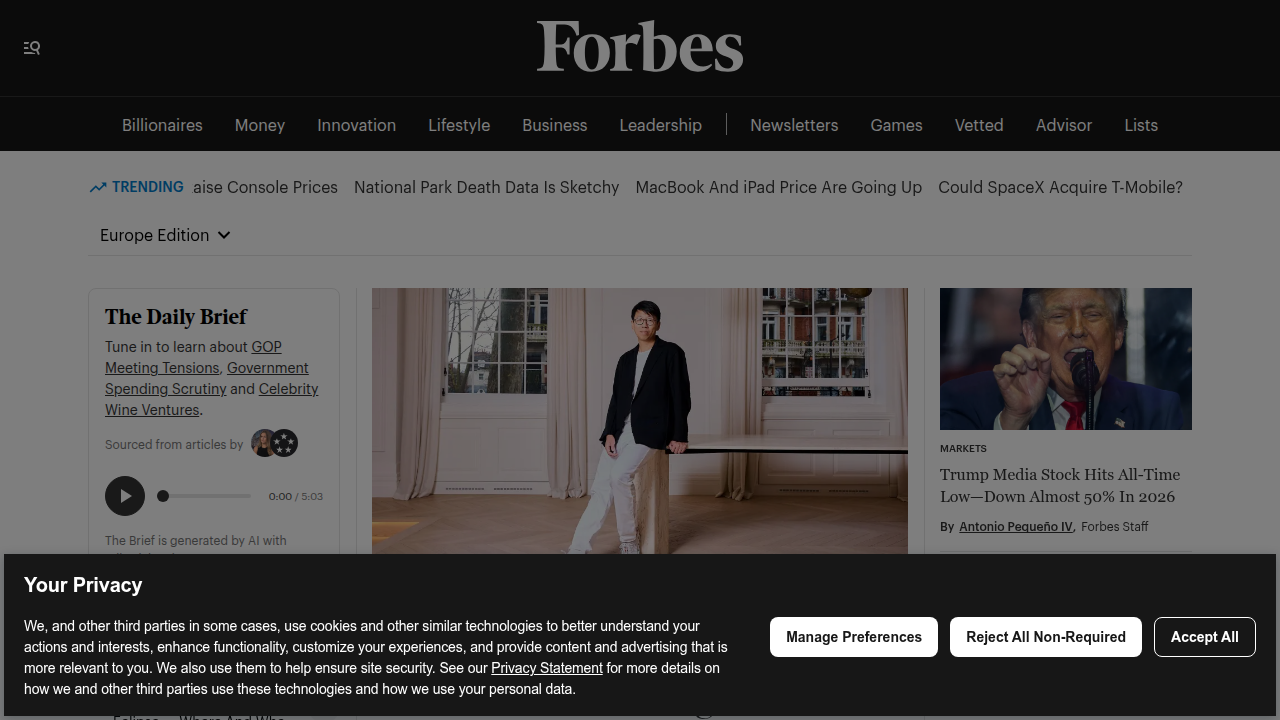The image size is (1280, 720).
Task: Open the Money section
Action: point(260,125)
